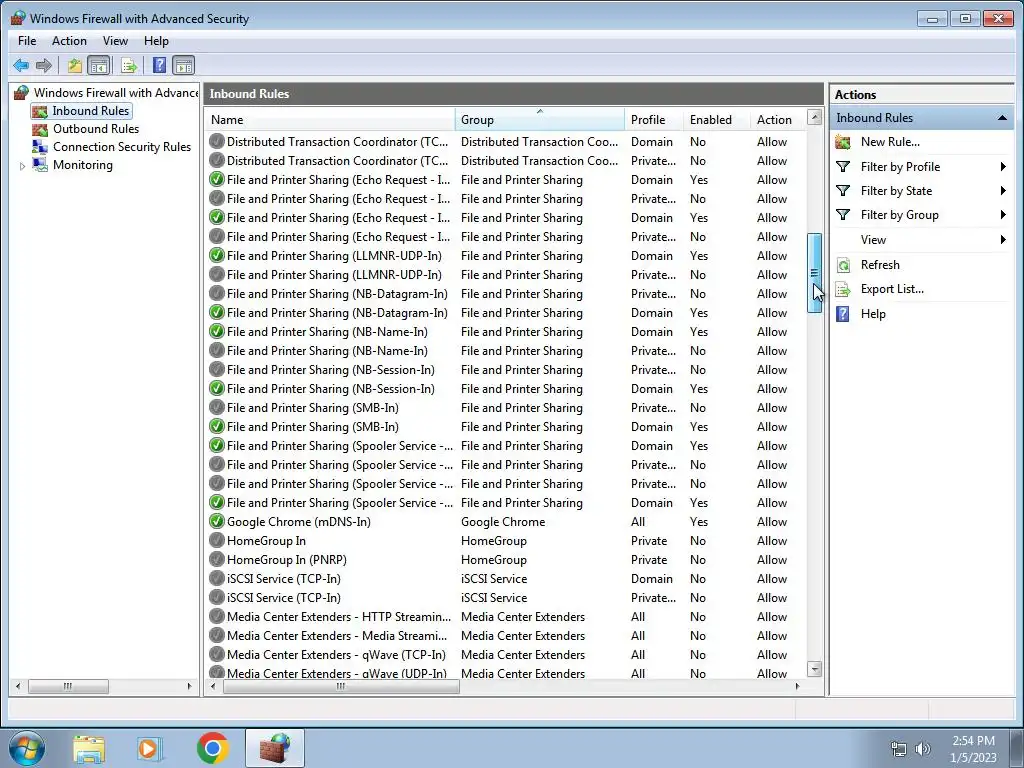This screenshot has height=768, width=1024.
Task: Click the blue Help toolbar icon
Action: 159,65
